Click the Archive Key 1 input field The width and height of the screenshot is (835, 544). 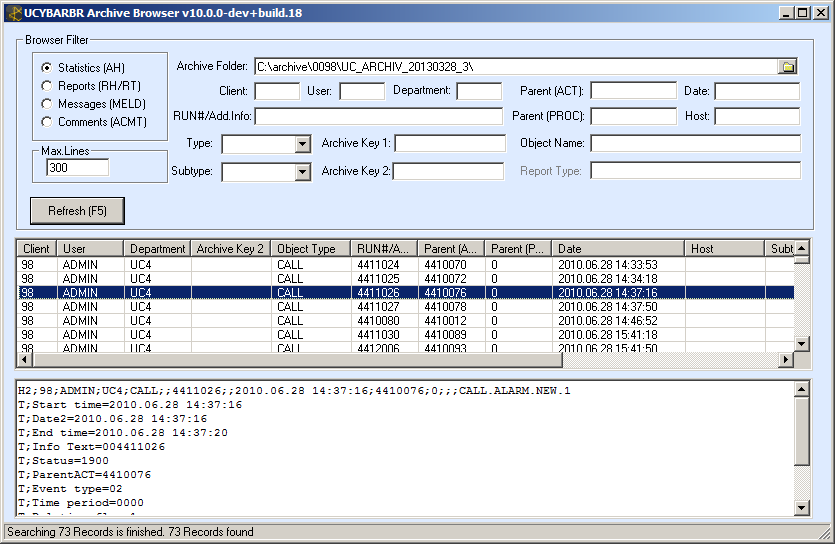(x=450, y=143)
